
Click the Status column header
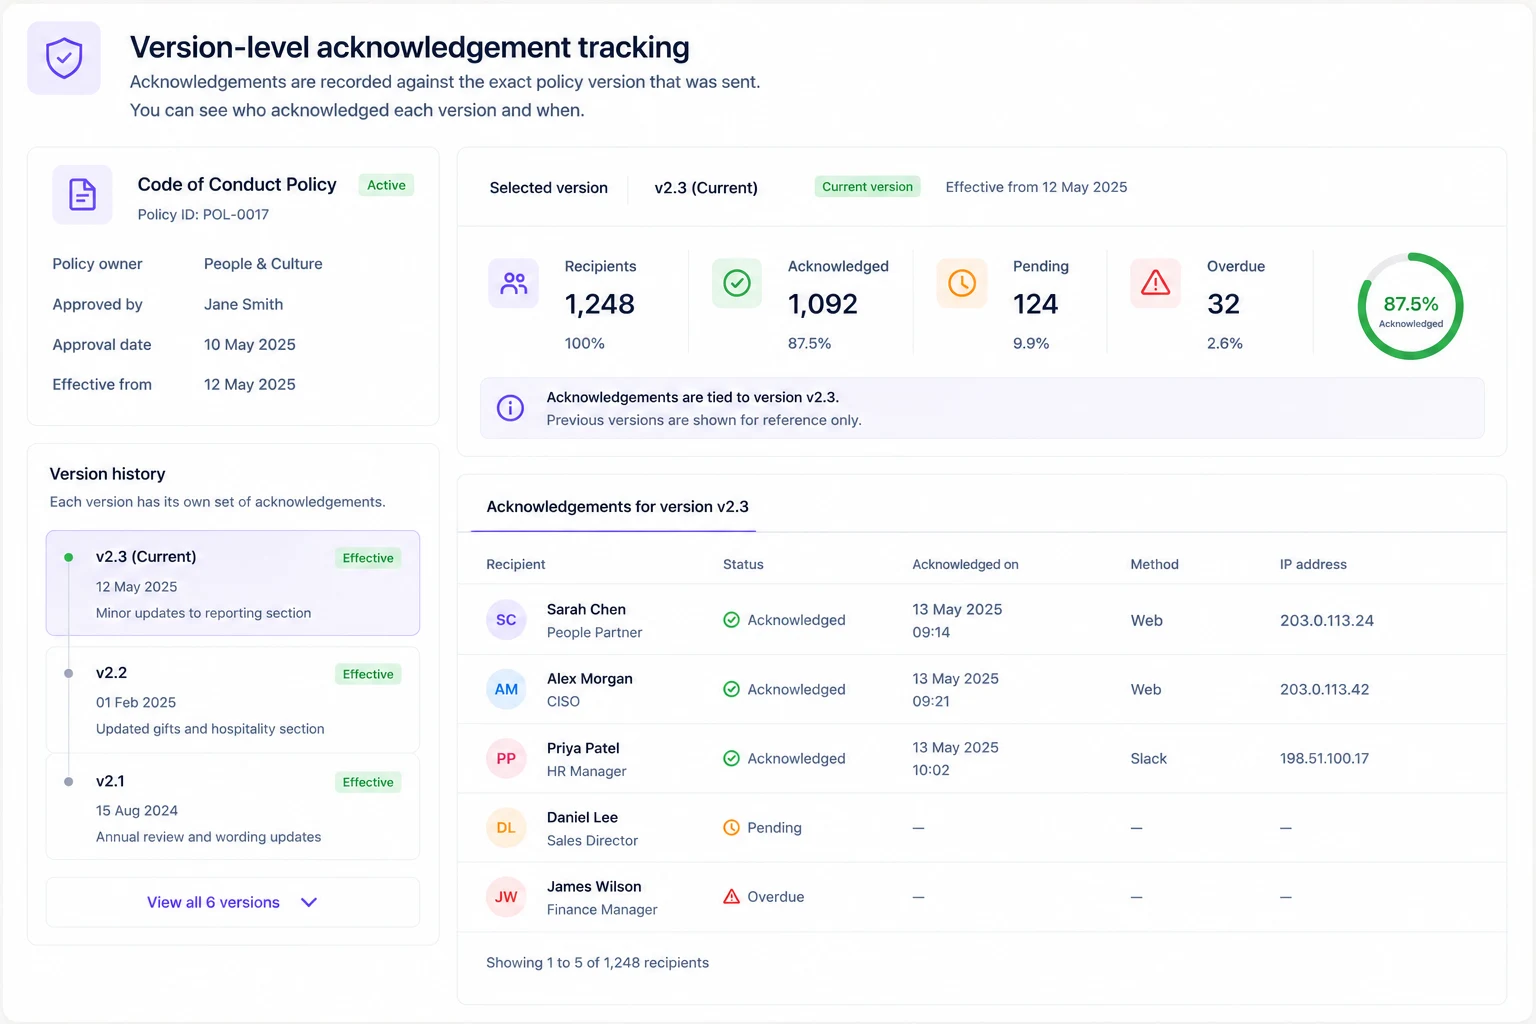click(743, 565)
